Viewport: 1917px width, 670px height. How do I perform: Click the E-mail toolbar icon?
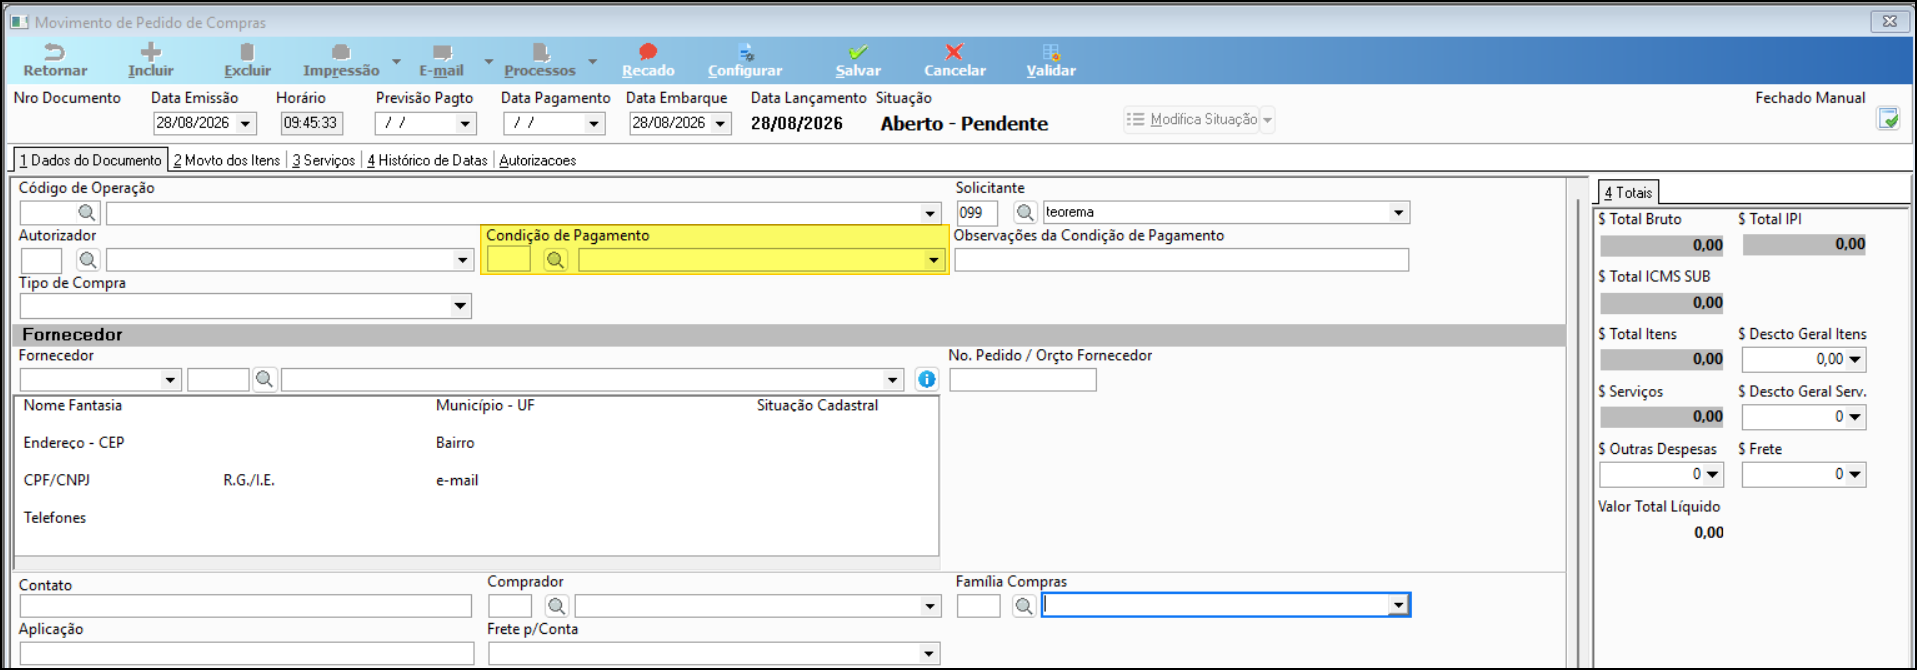(441, 60)
